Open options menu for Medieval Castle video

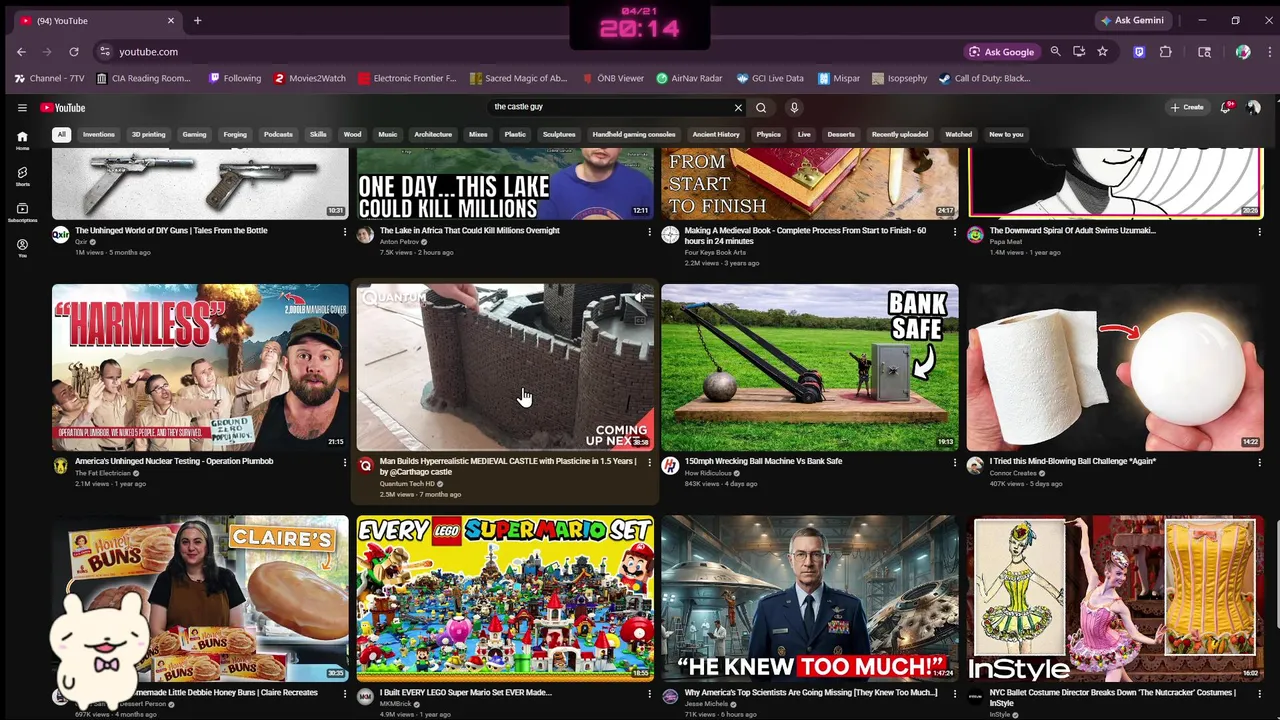649,463
